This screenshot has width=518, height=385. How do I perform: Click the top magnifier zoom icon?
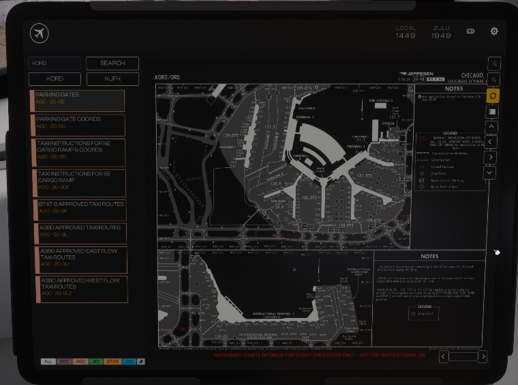pyautogui.click(x=494, y=63)
